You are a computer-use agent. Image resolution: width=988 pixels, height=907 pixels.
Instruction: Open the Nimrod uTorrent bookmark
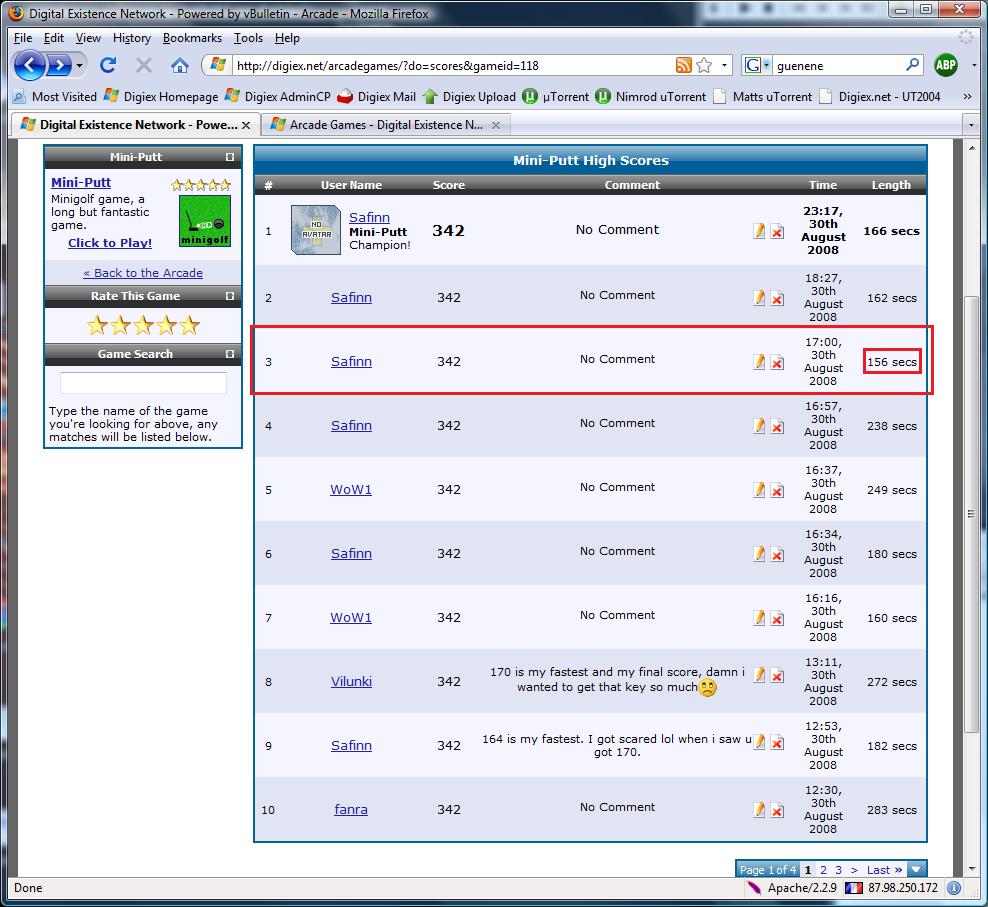(x=651, y=96)
